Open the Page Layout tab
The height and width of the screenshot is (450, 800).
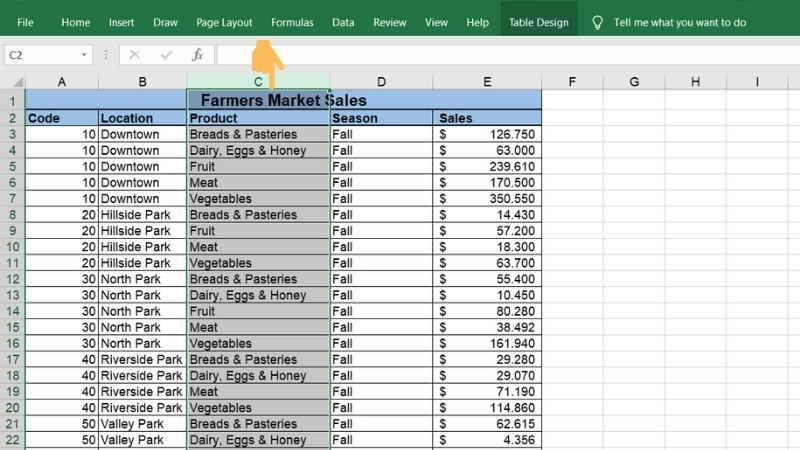click(x=224, y=22)
